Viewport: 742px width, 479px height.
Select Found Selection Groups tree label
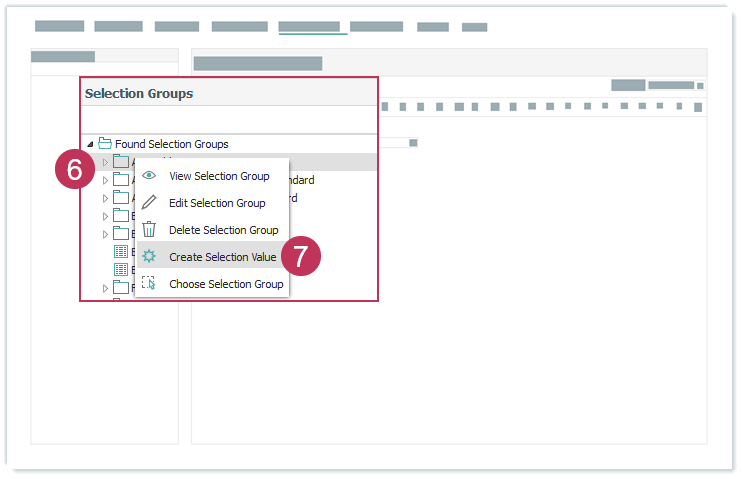(171, 144)
